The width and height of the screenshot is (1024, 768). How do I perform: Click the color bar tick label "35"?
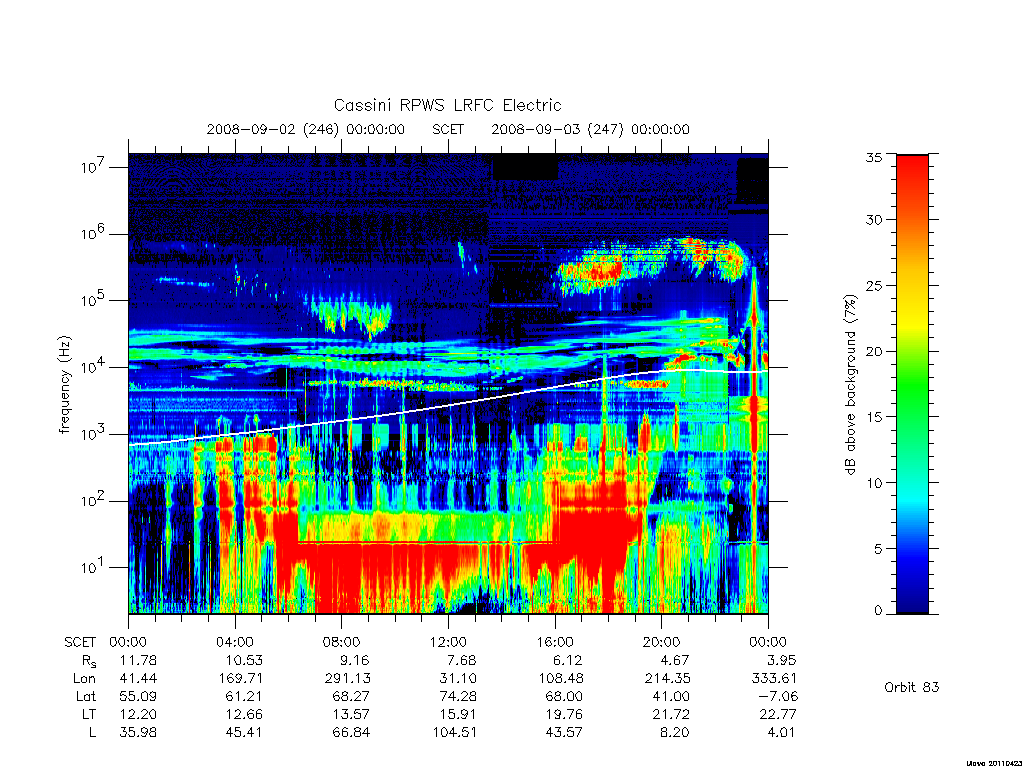click(x=874, y=157)
